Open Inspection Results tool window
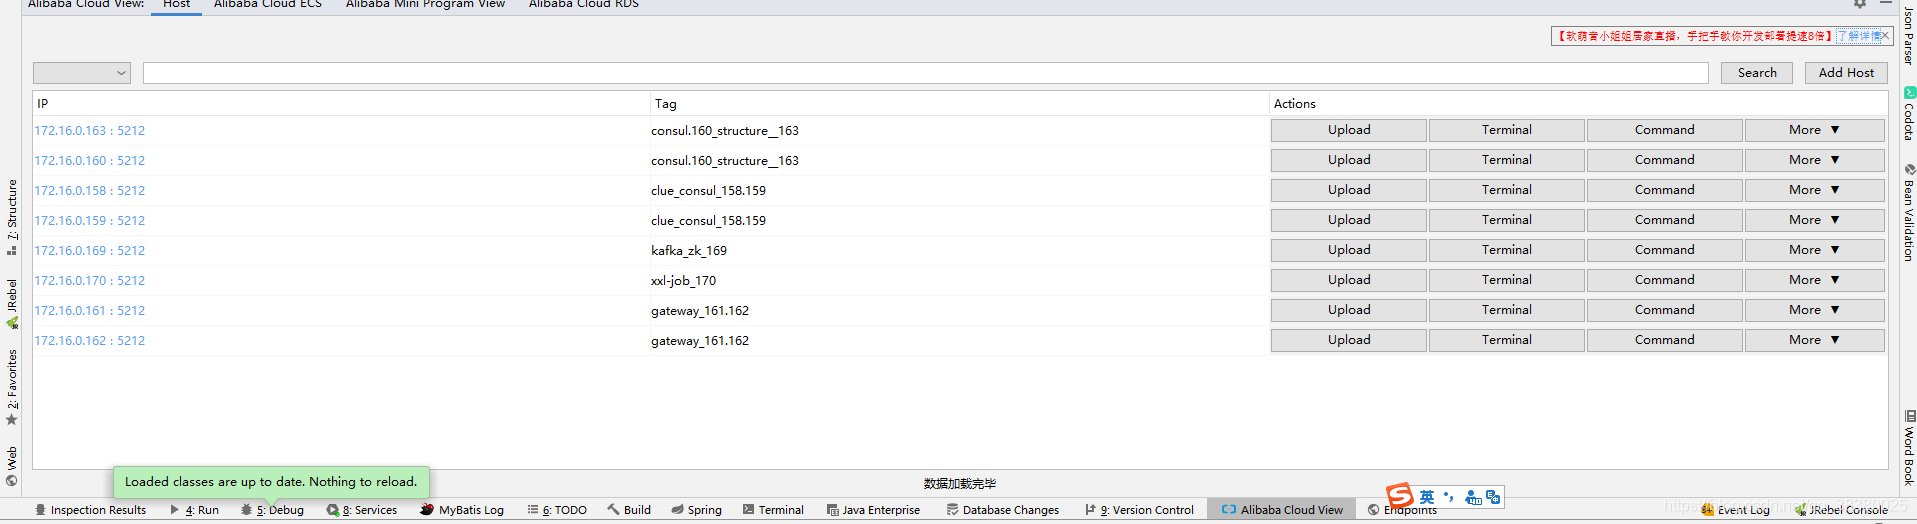This screenshot has width=1917, height=524. pos(90,510)
